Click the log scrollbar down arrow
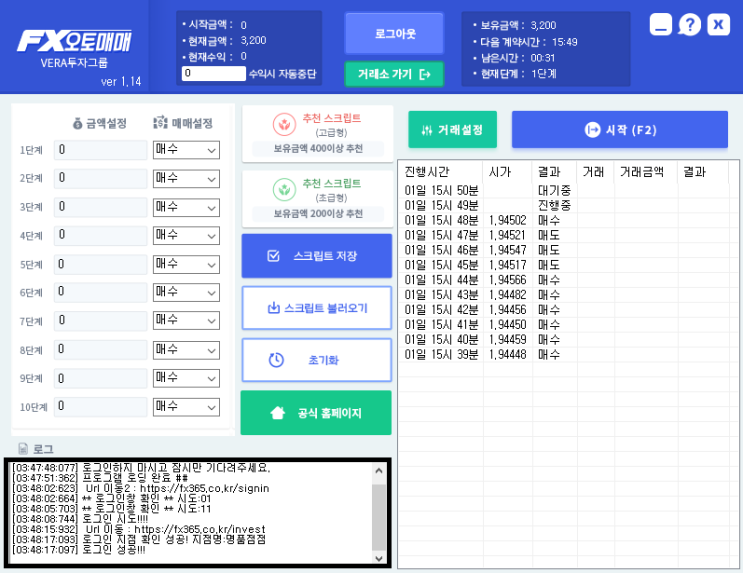743x573 pixels. click(x=379, y=558)
